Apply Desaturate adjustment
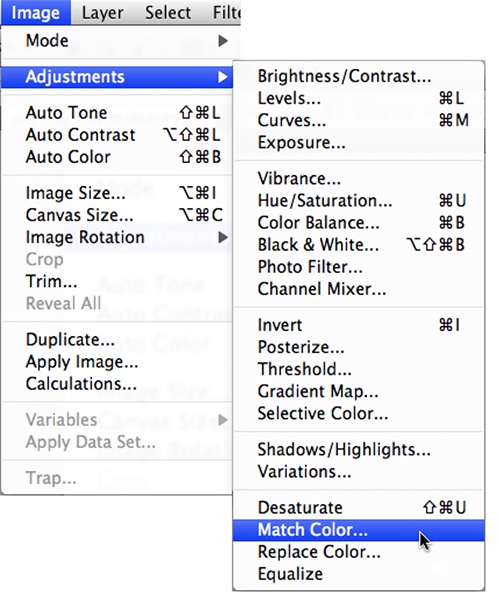The image size is (500, 606). [359, 508]
